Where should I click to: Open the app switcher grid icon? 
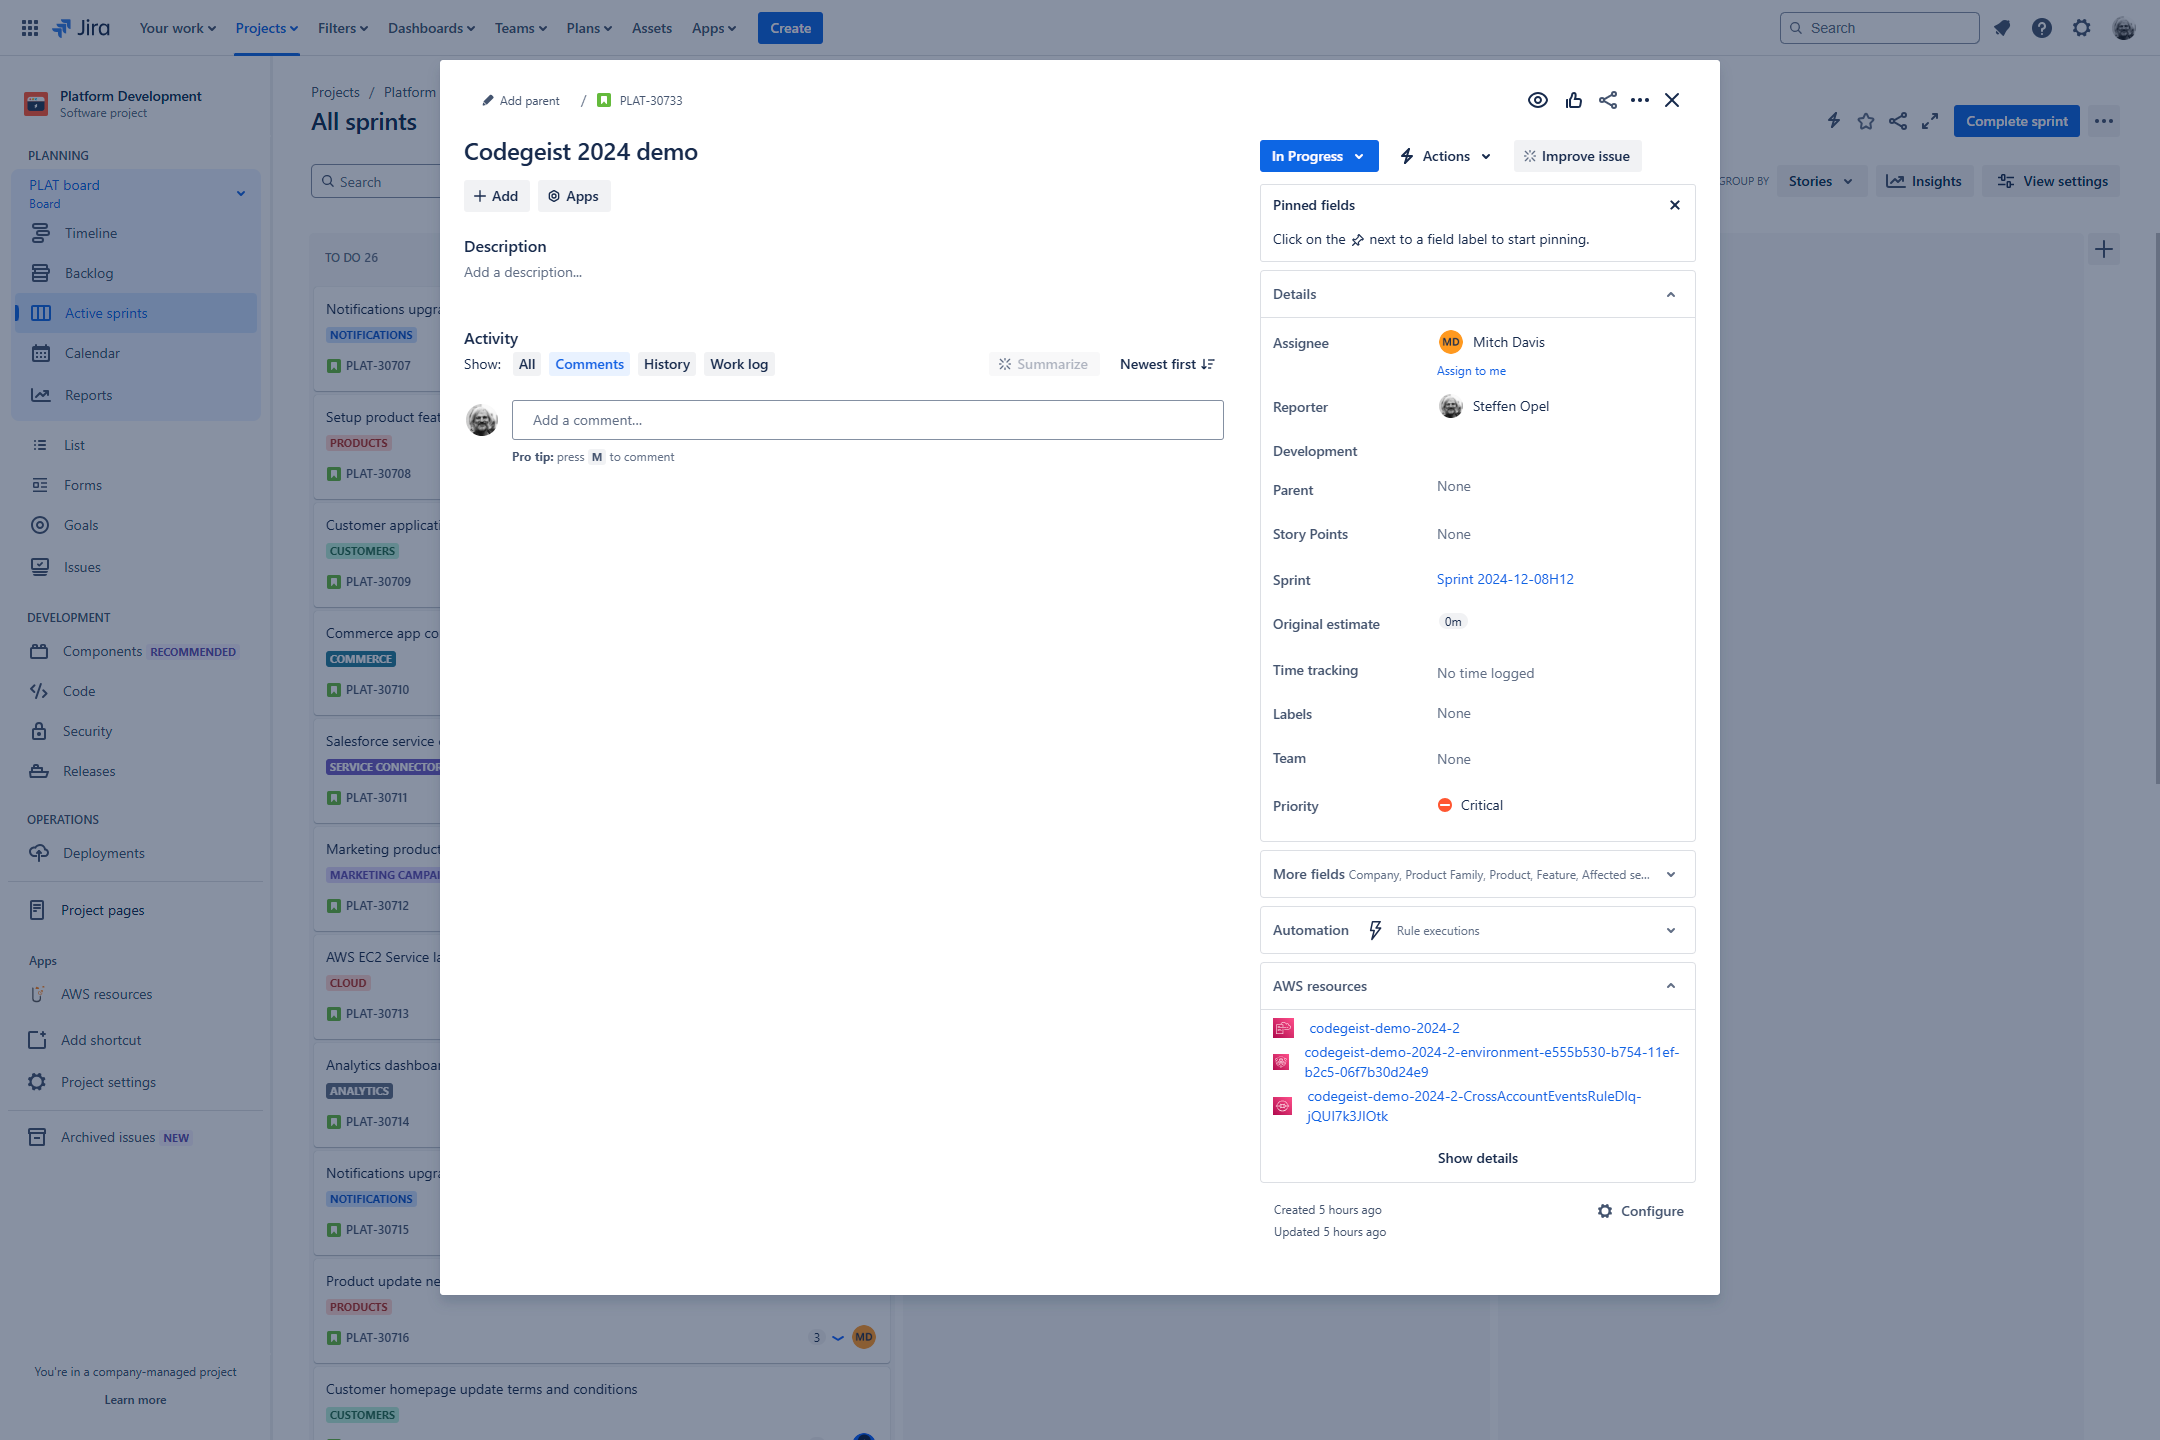click(30, 28)
